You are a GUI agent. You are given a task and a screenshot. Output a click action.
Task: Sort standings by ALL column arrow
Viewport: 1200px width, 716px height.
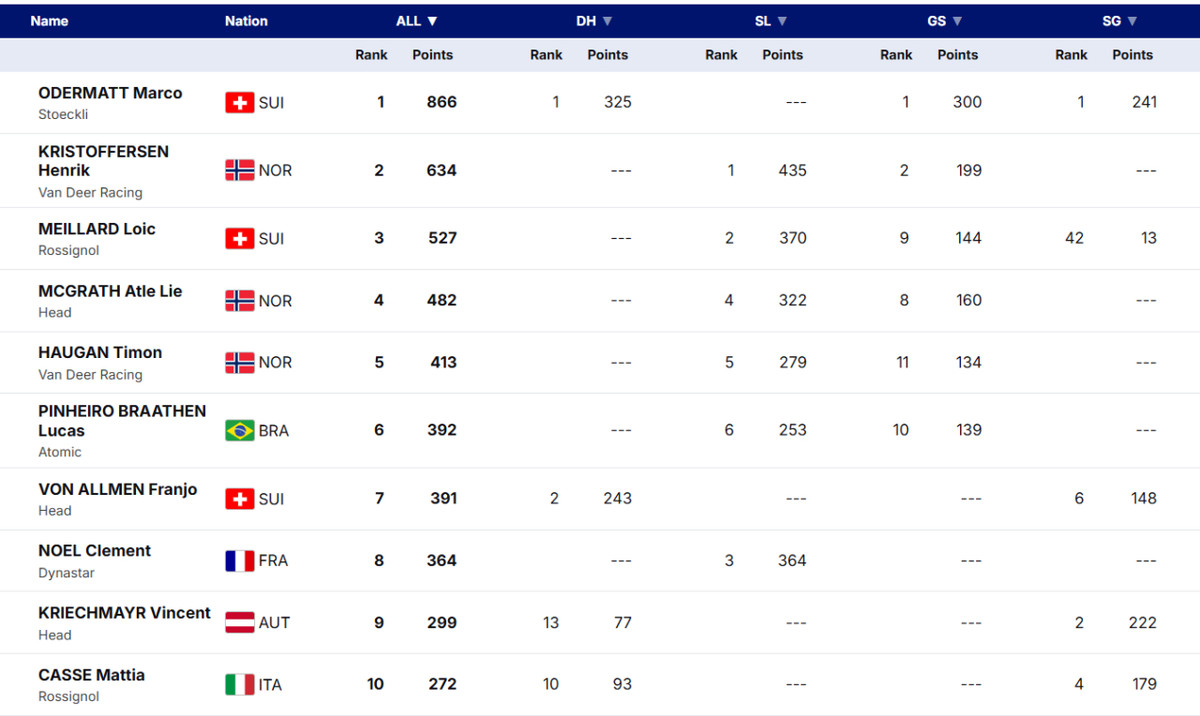click(432, 21)
